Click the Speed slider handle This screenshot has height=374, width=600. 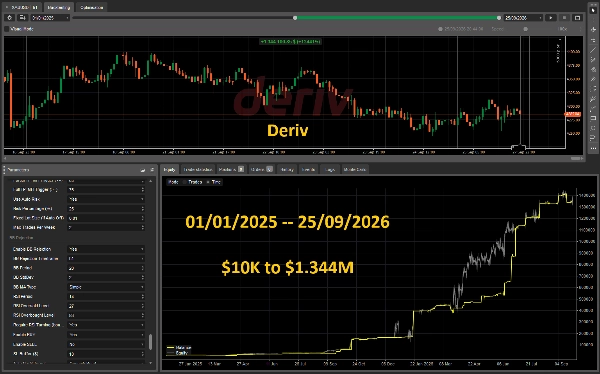(x=525, y=29)
